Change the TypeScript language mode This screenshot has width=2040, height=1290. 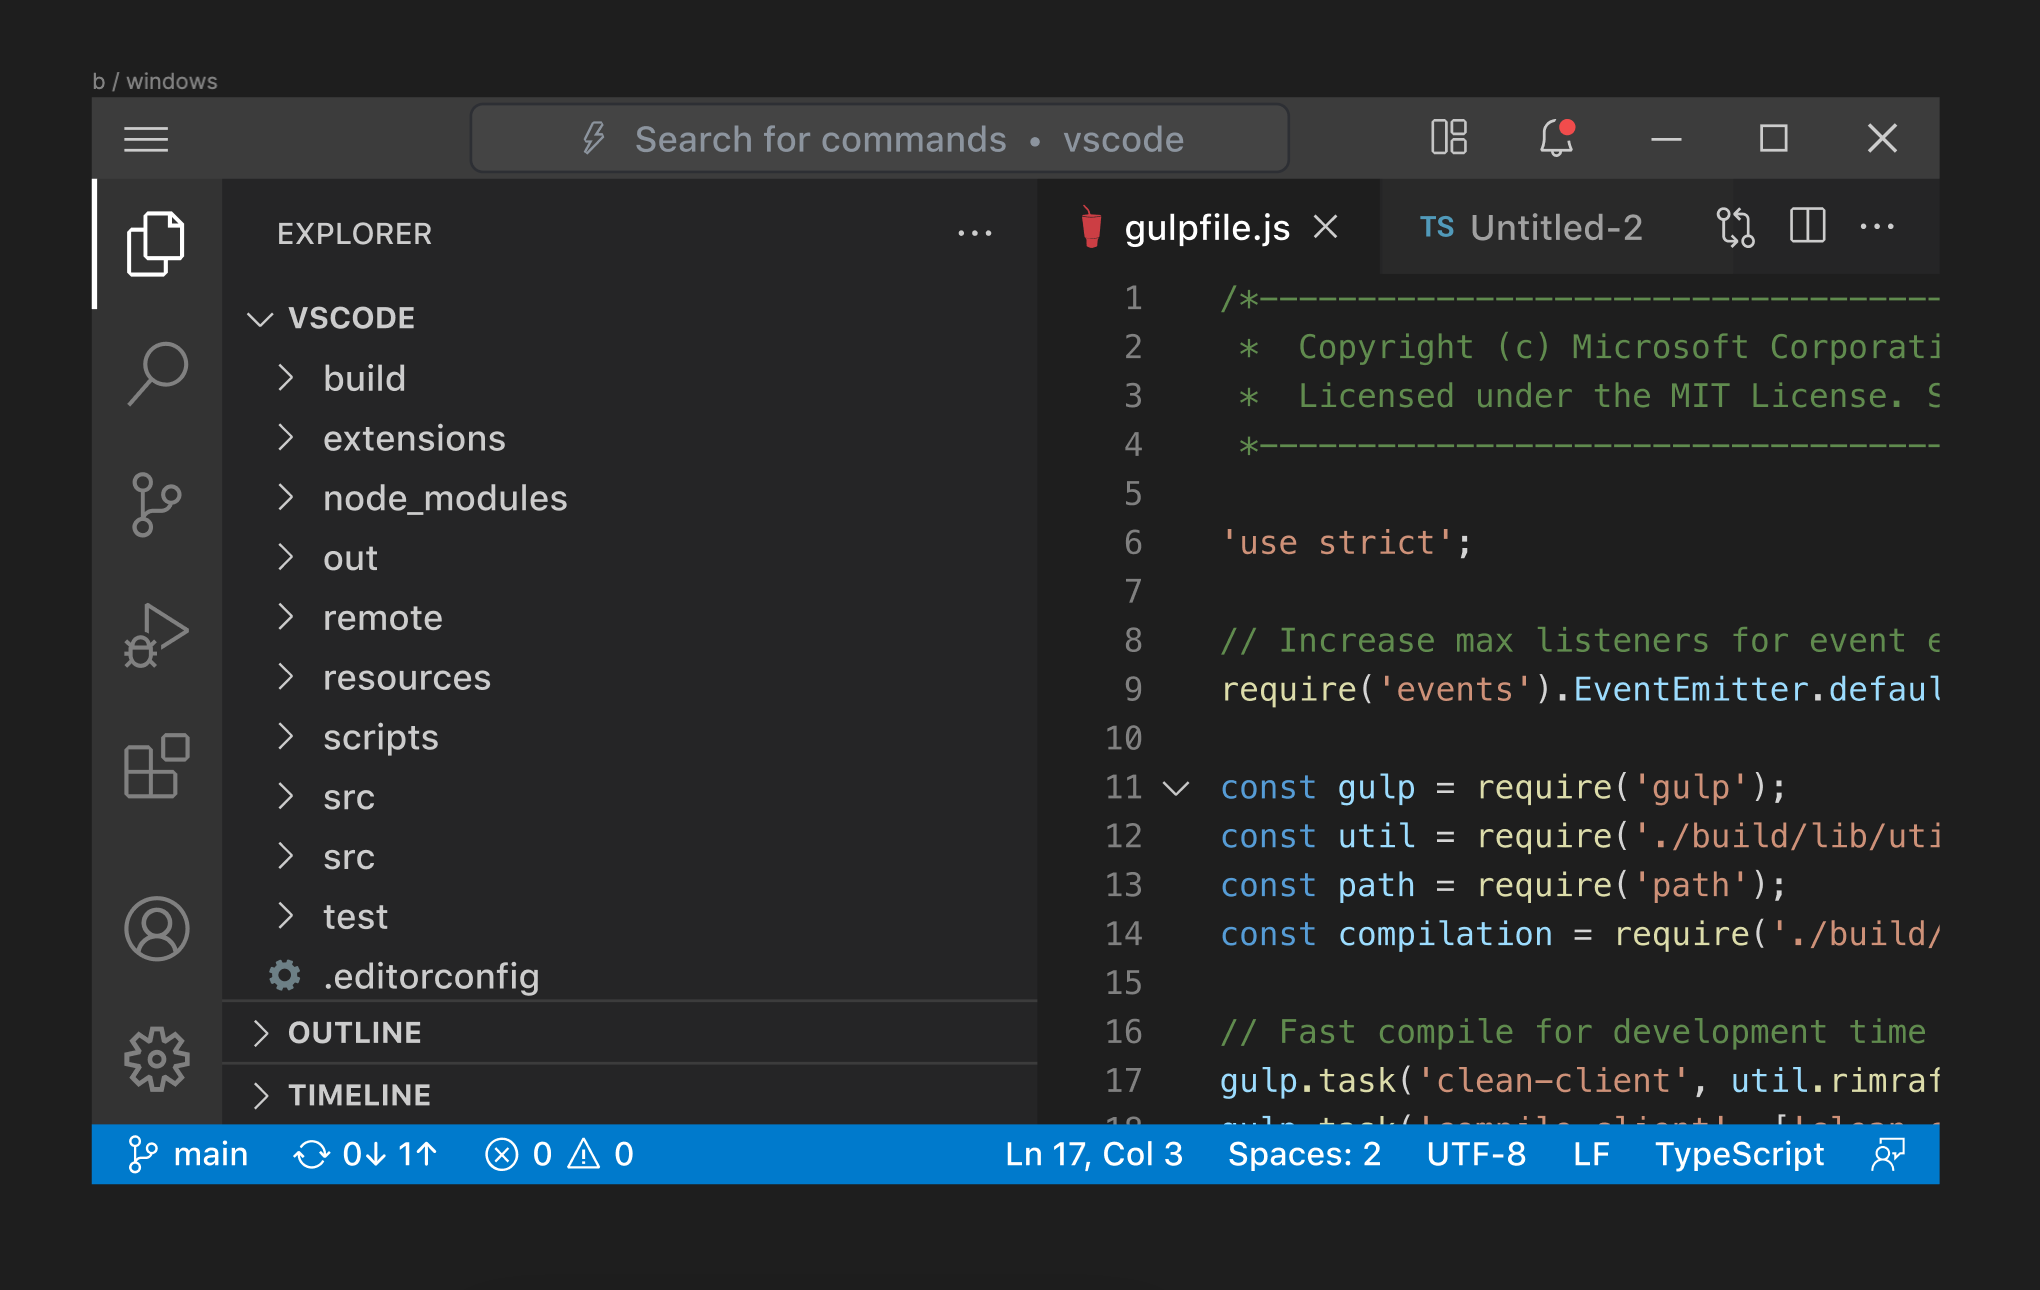[x=1738, y=1154]
